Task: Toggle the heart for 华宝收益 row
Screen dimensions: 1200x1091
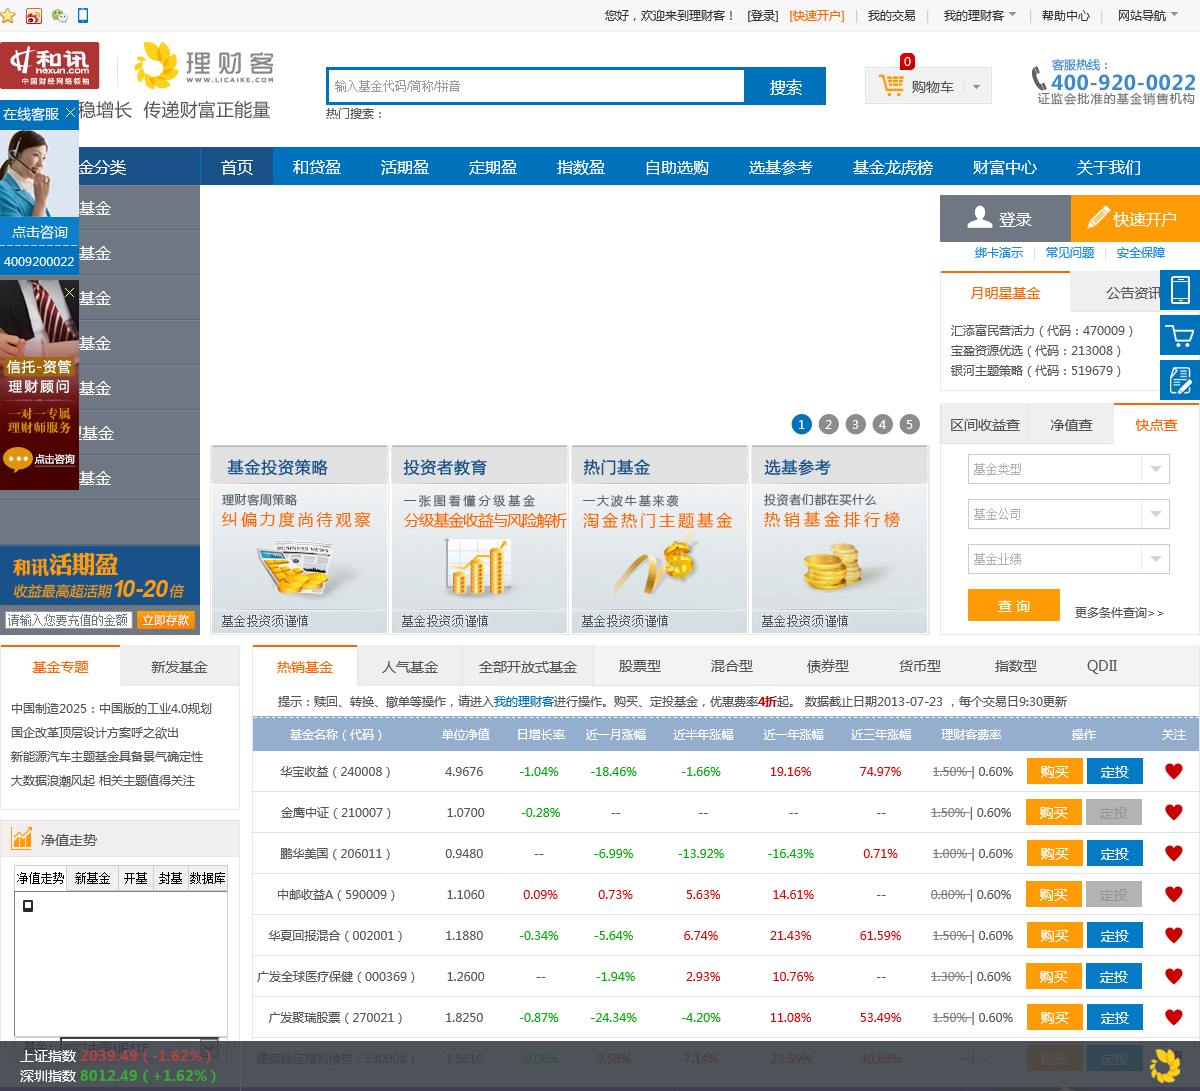Action: click(1174, 771)
